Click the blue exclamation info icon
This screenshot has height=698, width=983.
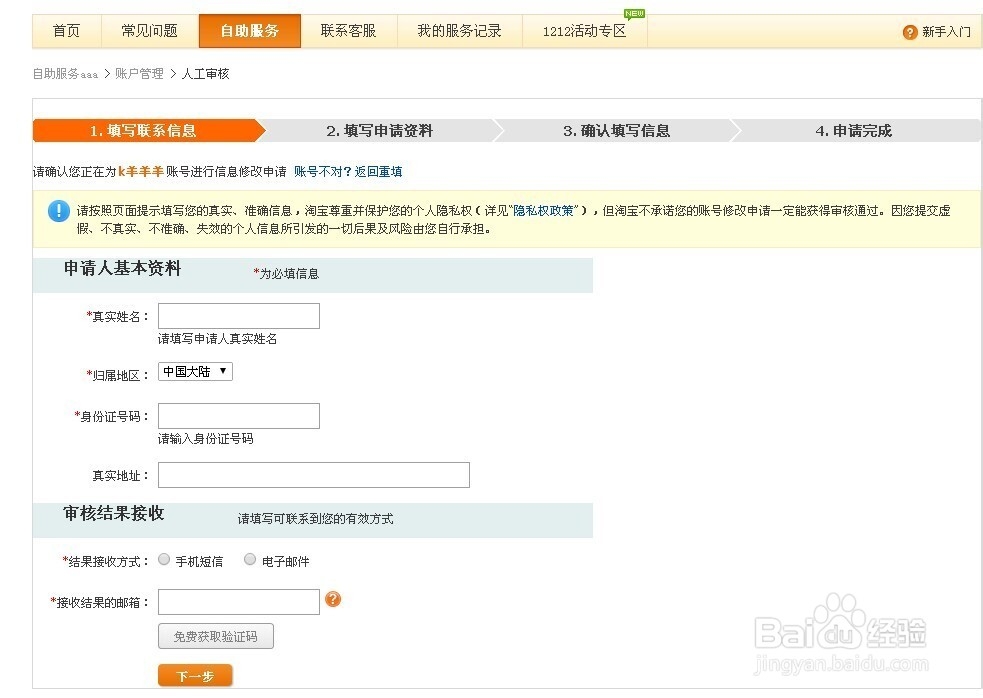(x=59, y=211)
